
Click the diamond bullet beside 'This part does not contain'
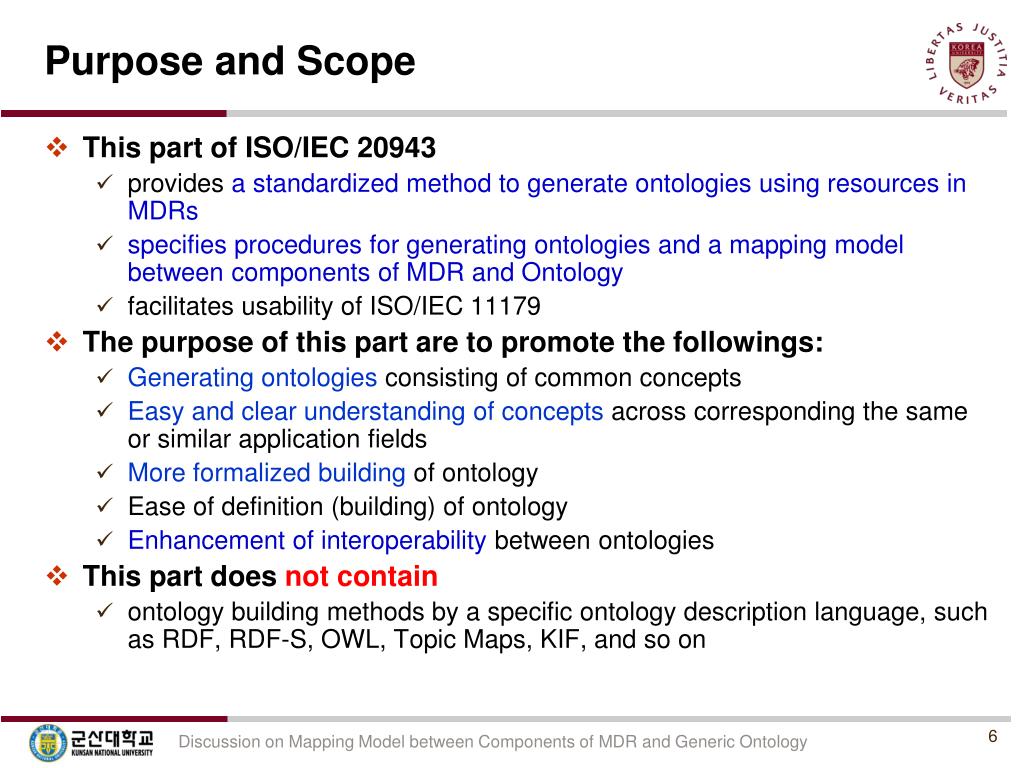click(57, 576)
